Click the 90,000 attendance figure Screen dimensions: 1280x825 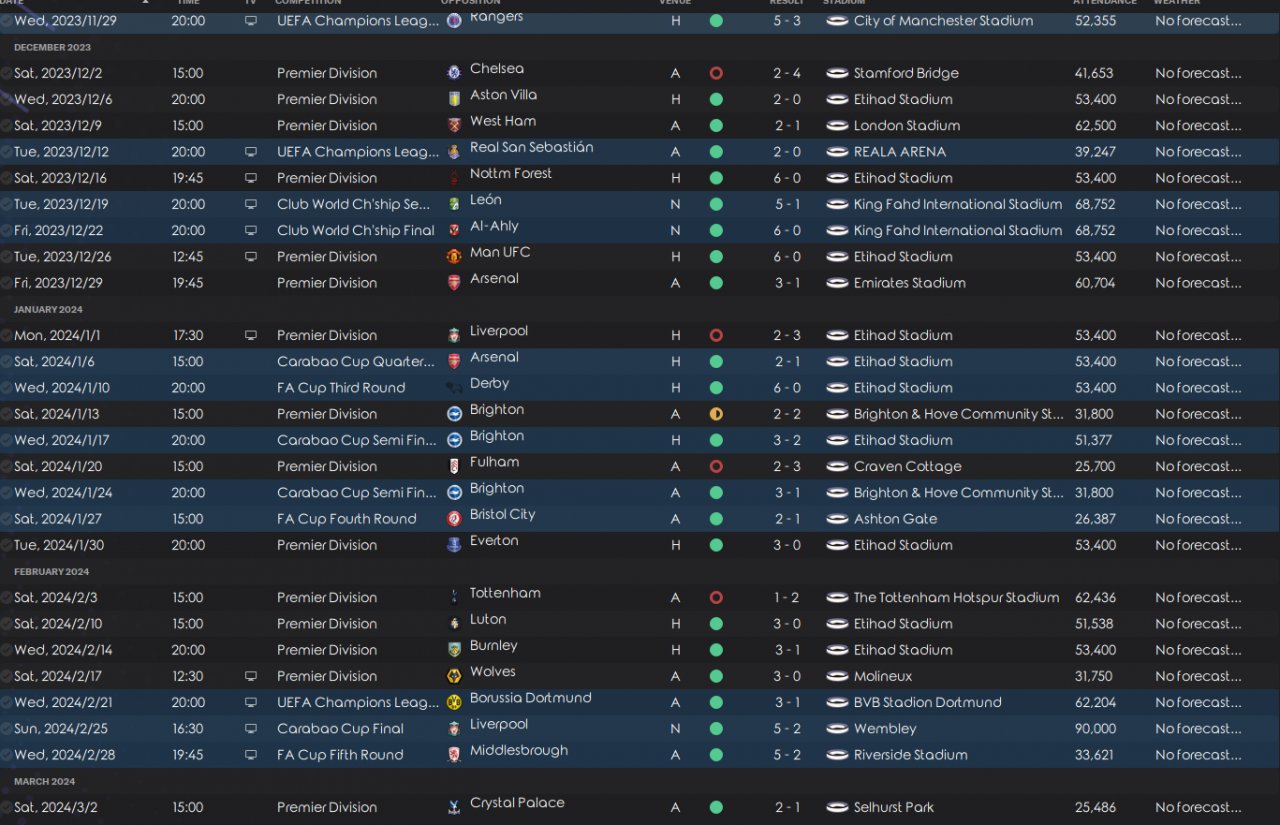point(1095,728)
